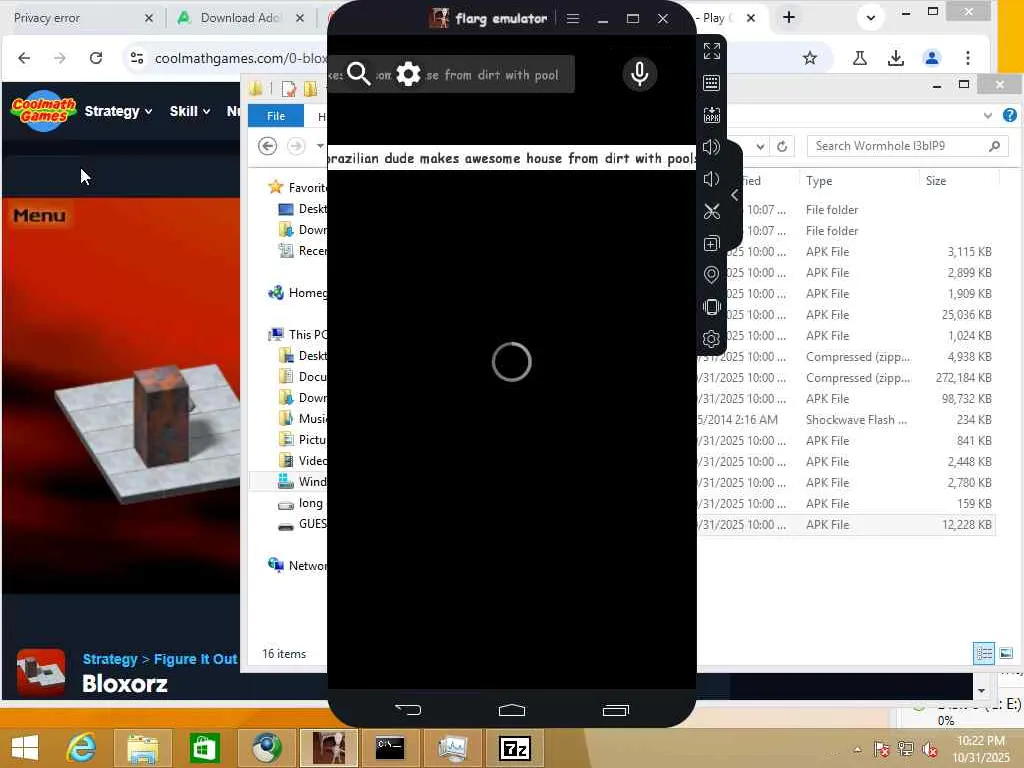Open Explorer recent locations dropdown arrow
The width and height of the screenshot is (1024, 768).
click(320, 146)
